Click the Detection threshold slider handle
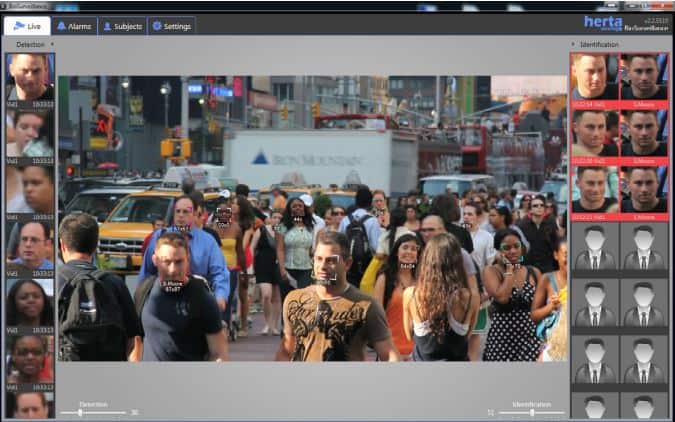 coord(80,411)
